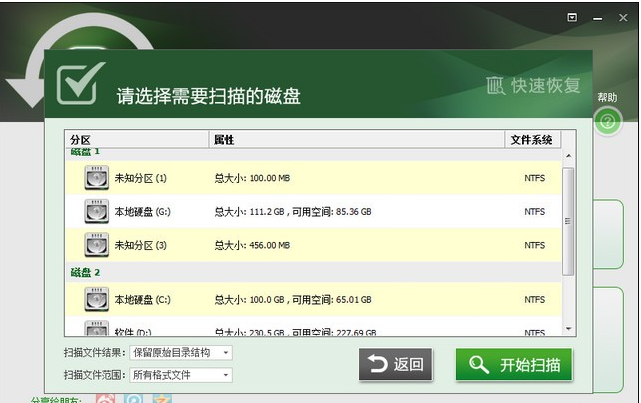Viewport: 641px width, 403px height.
Task: Minimize the recovery window
Action: [598, 18]
